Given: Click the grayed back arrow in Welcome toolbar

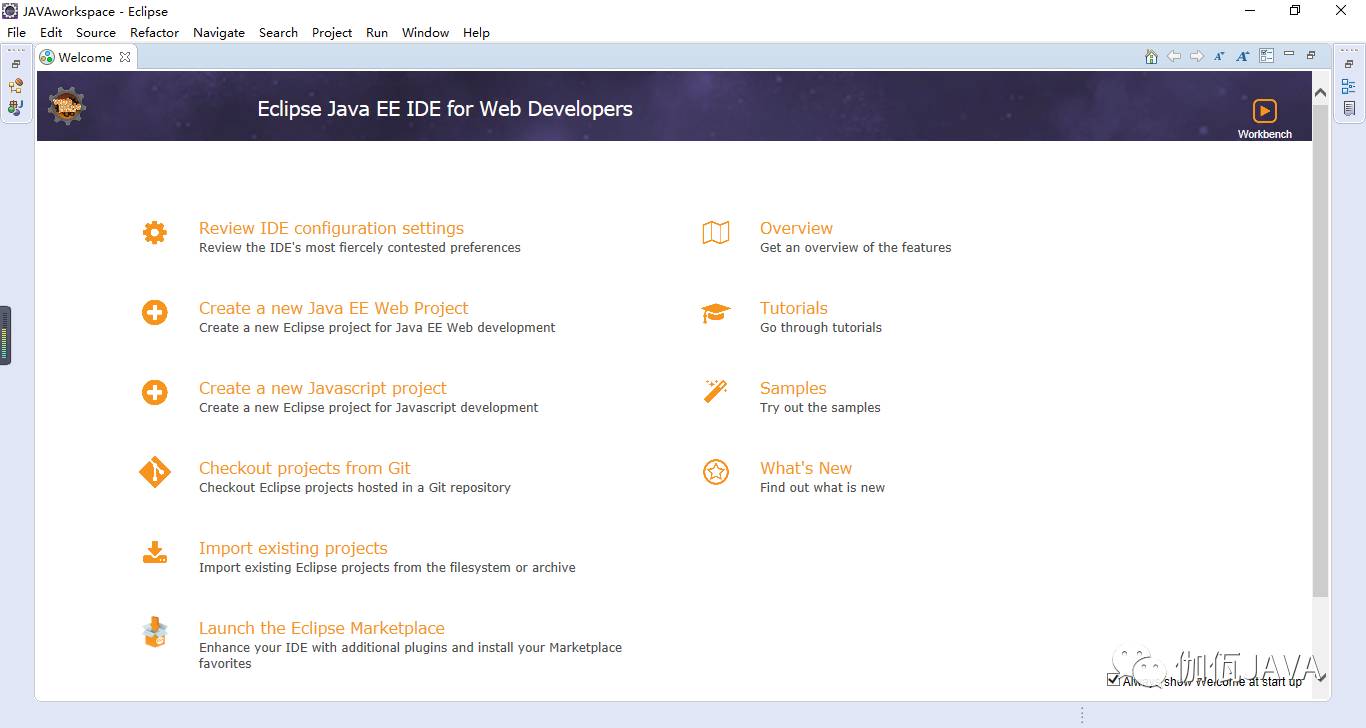Looking at the screenshot, I should coord(1174,57).
